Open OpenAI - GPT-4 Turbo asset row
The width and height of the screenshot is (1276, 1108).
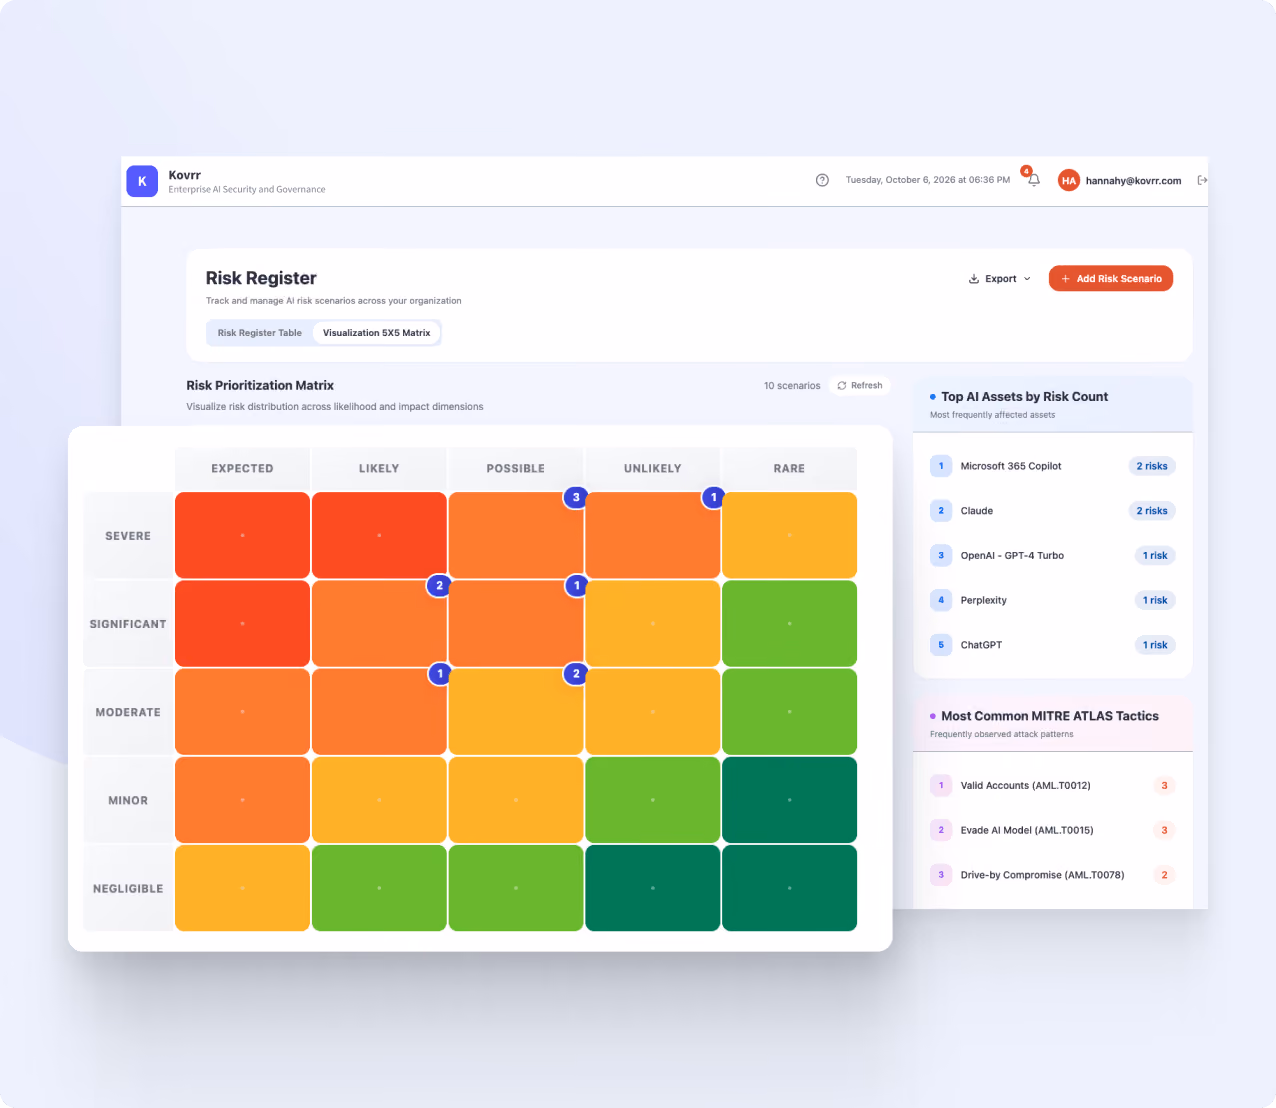click(x=1052, y=555)
